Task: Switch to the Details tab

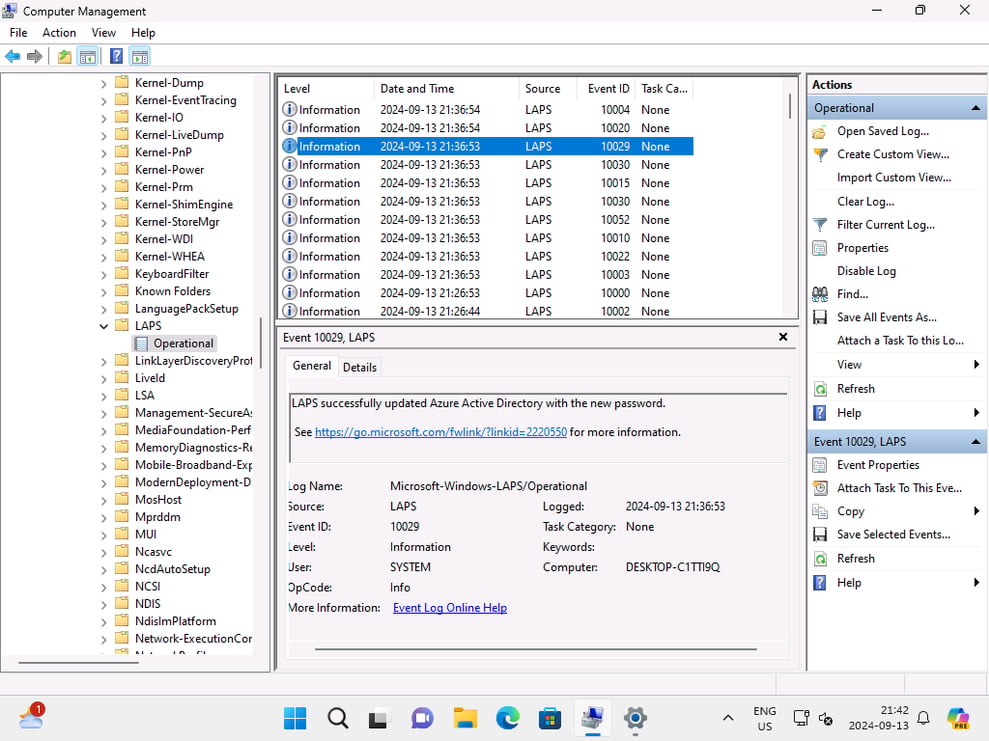Action: [360, 368]
